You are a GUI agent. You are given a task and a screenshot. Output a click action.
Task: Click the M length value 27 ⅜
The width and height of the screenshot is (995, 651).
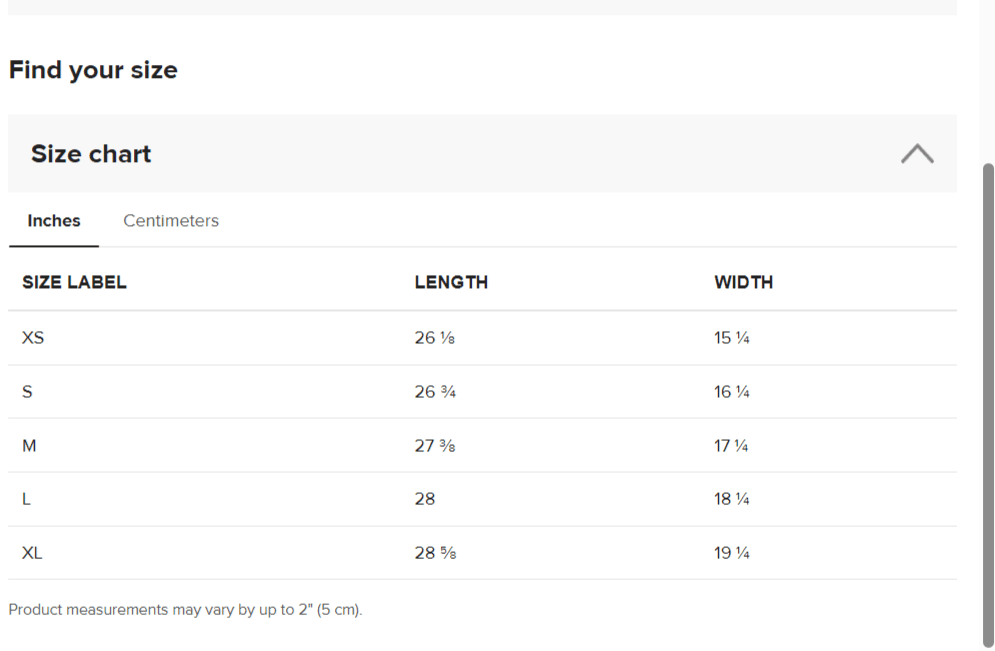[x=435, y=445]
